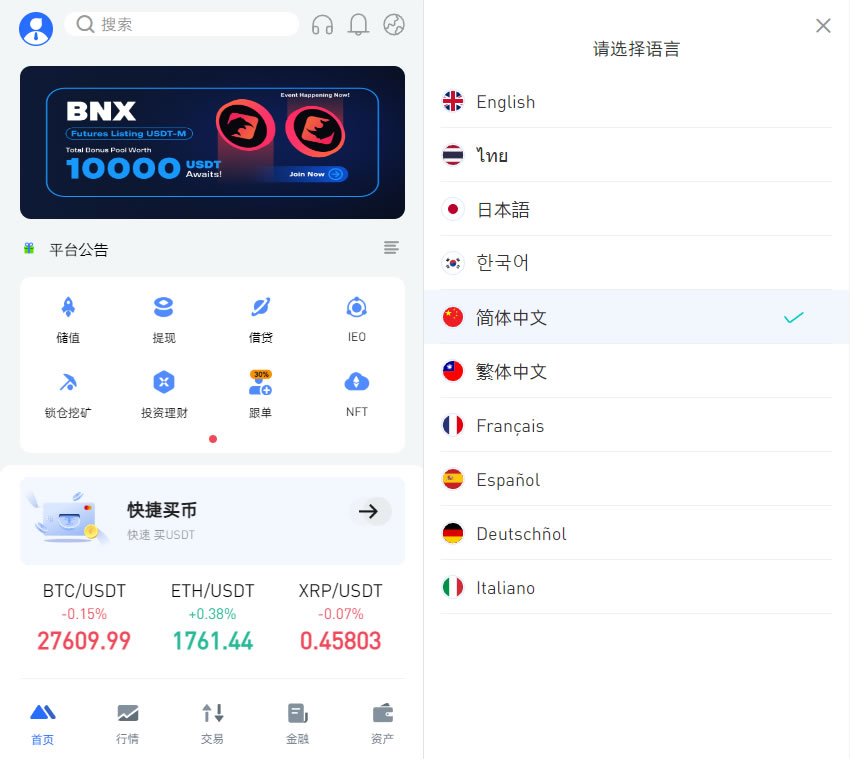
Task: Select Español language option
Action: click(636, 480)
